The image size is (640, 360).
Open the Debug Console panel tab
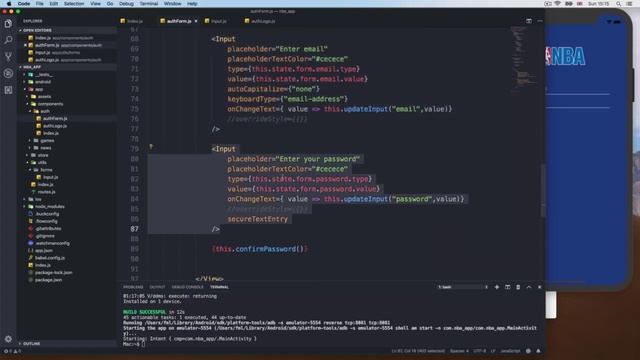point(187,287)
